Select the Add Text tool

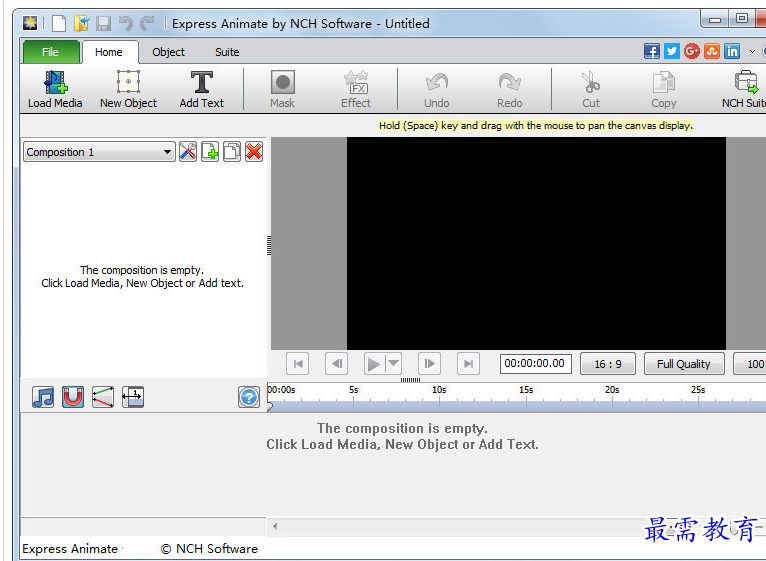pyautogui.click(x=201, y=89)
